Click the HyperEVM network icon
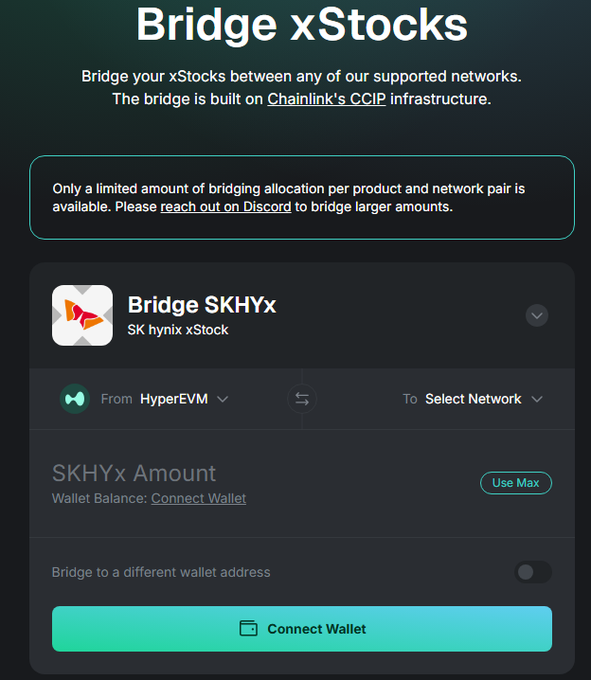 (75, 399)
